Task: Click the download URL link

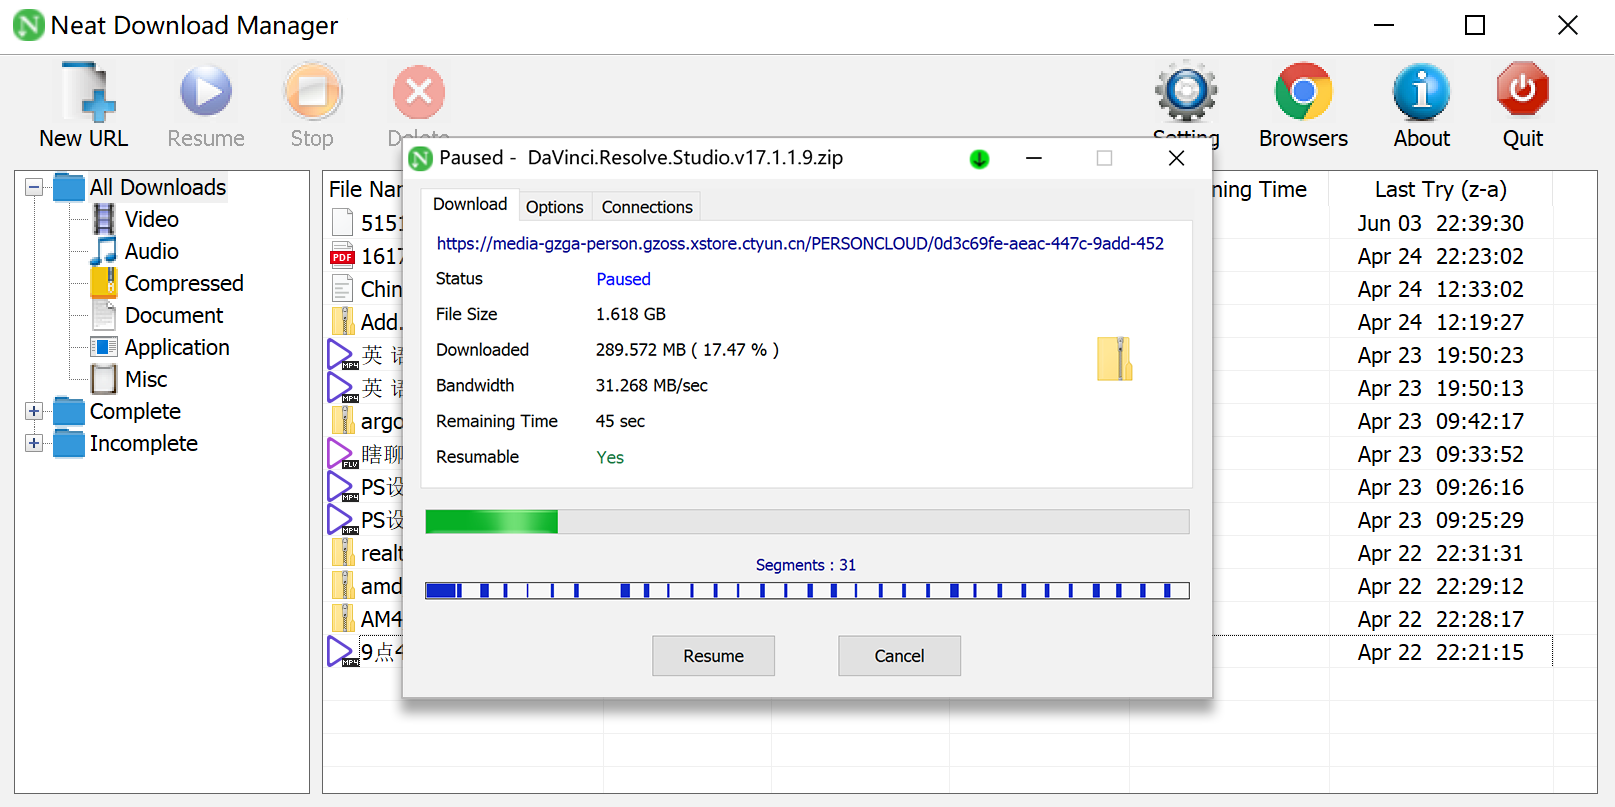Action: point(800,243)
